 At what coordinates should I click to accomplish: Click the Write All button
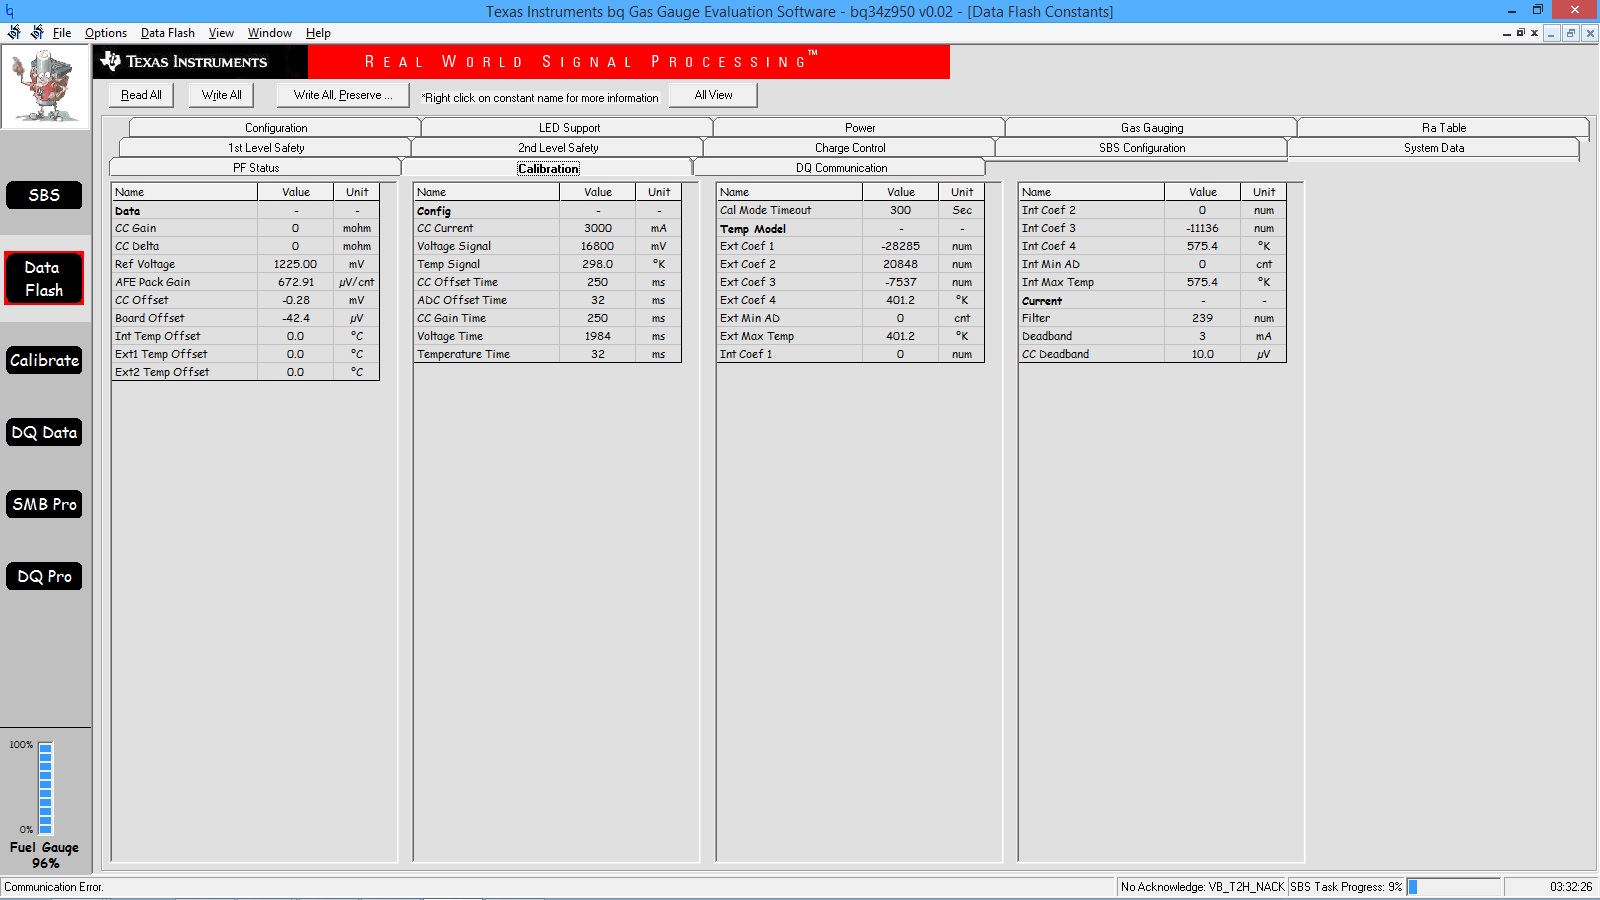[221, 95]
